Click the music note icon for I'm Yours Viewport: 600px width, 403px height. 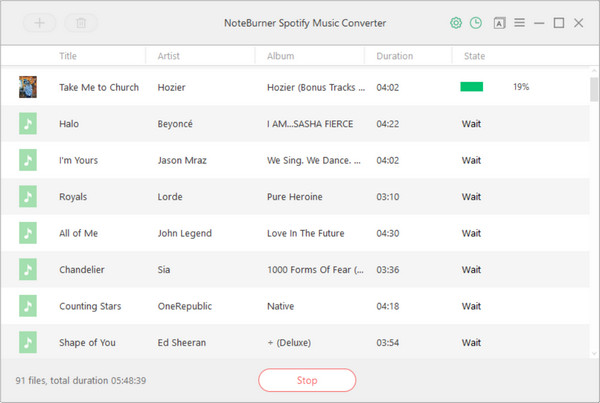(x=28, y=160)
